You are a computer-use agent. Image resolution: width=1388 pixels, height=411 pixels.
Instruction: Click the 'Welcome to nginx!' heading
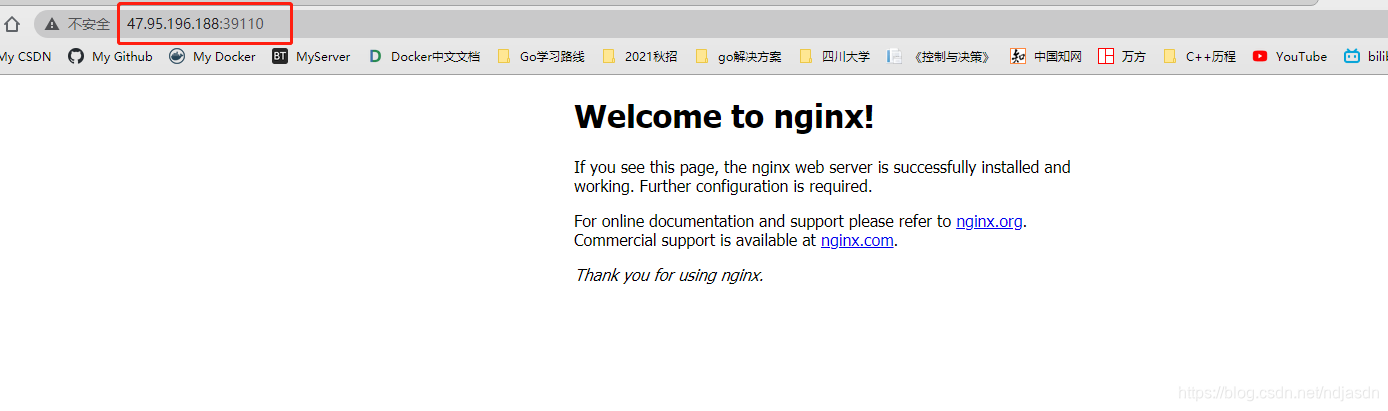tap(724, 117)
